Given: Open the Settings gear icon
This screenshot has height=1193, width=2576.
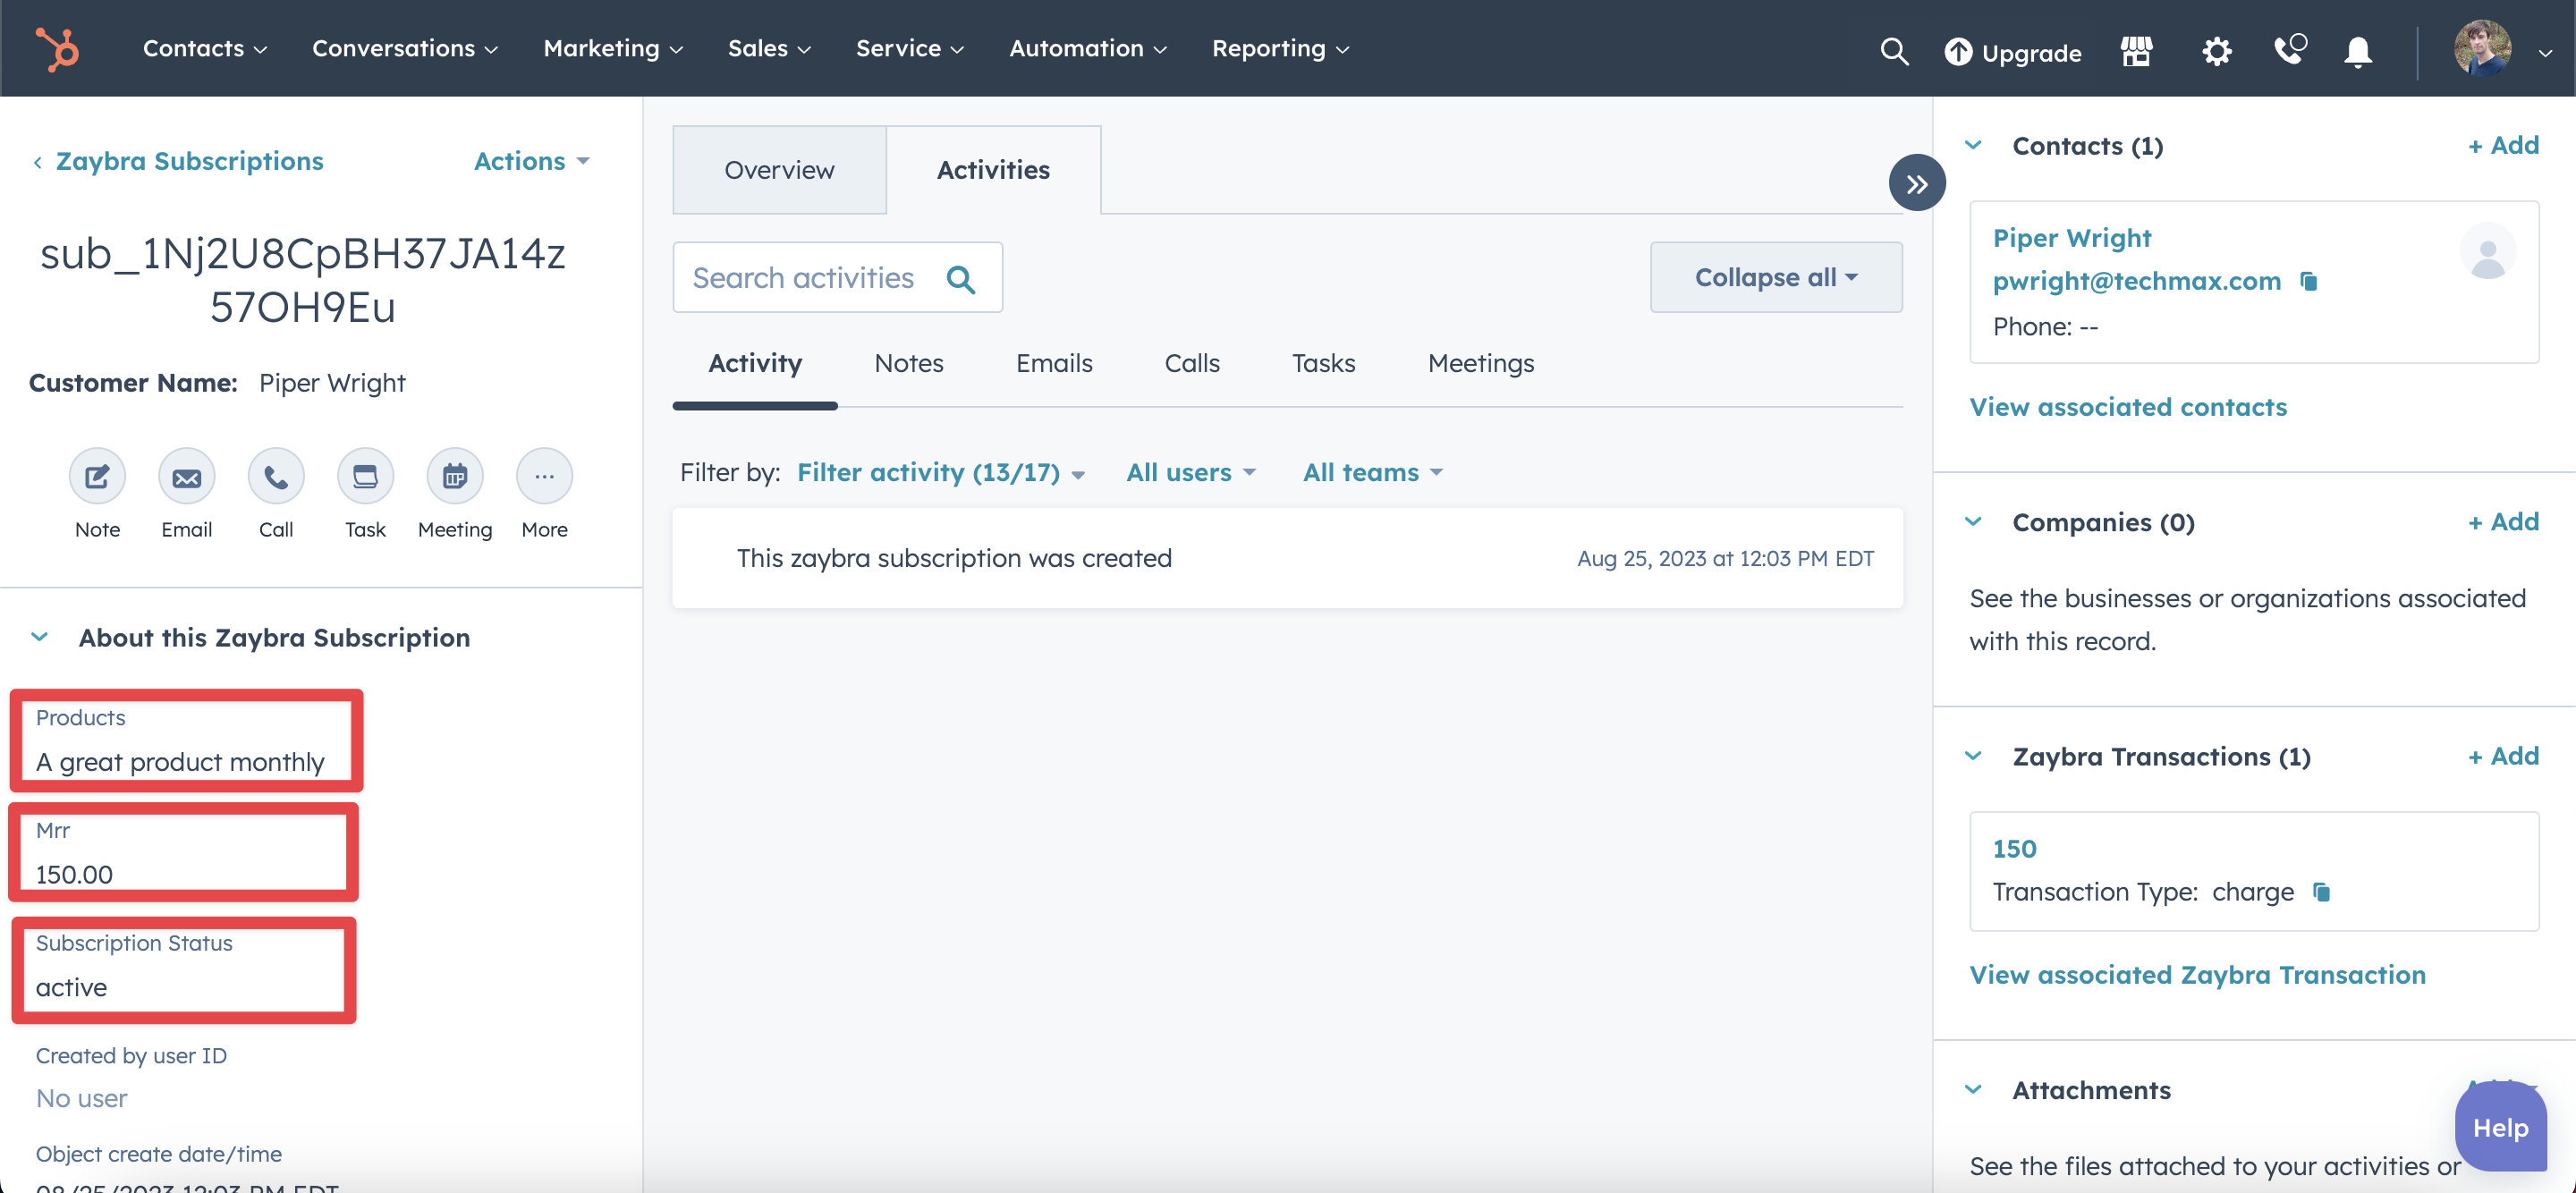Looking at the screenshot, I should point(2217,51).
